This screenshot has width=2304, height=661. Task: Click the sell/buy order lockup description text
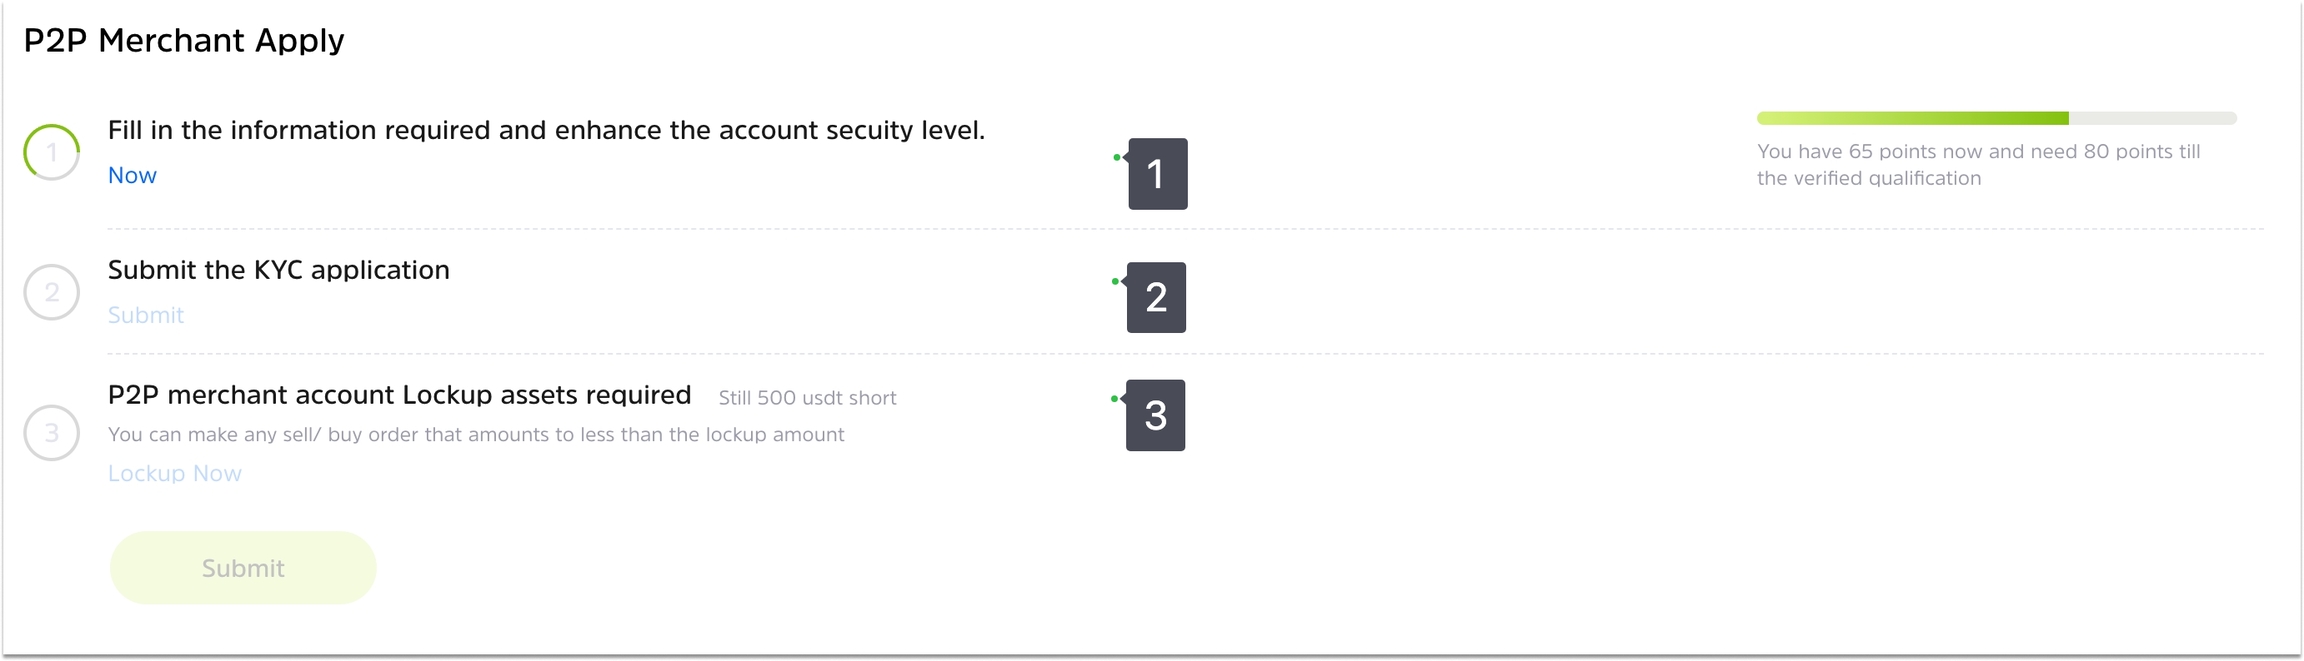coord(476,435)
